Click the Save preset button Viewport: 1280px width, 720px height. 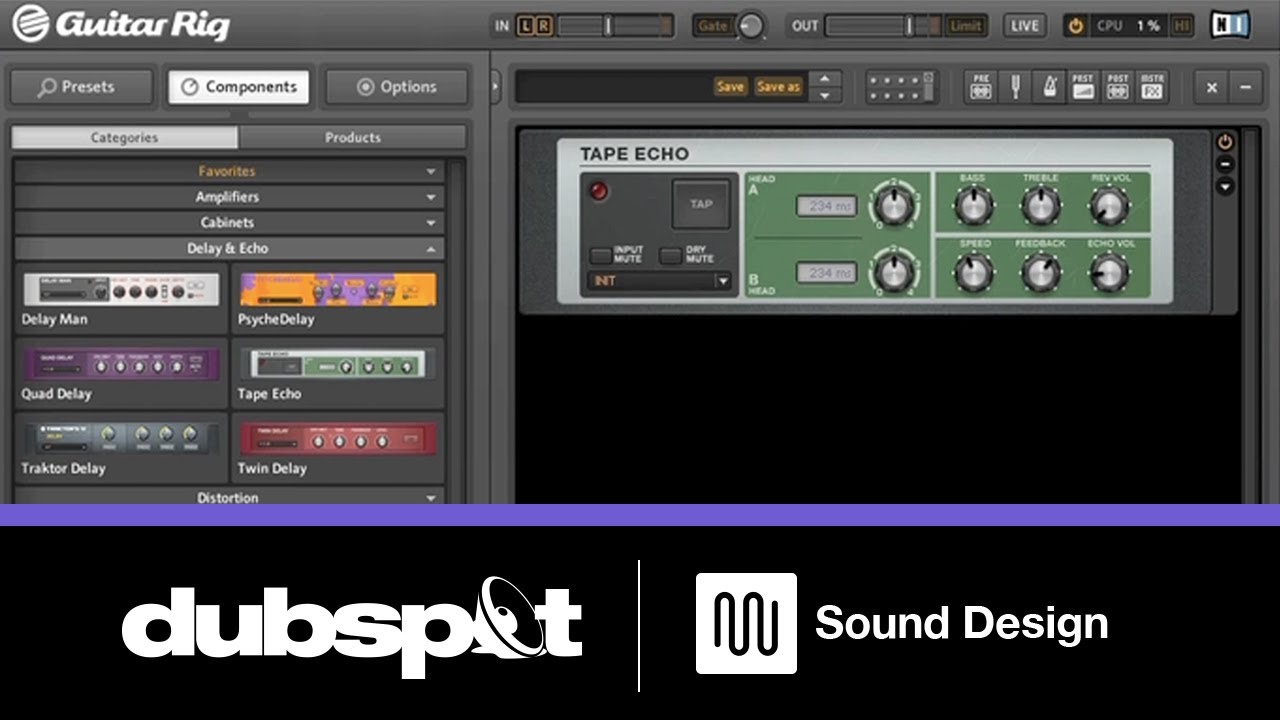click(x=730, y=87)
